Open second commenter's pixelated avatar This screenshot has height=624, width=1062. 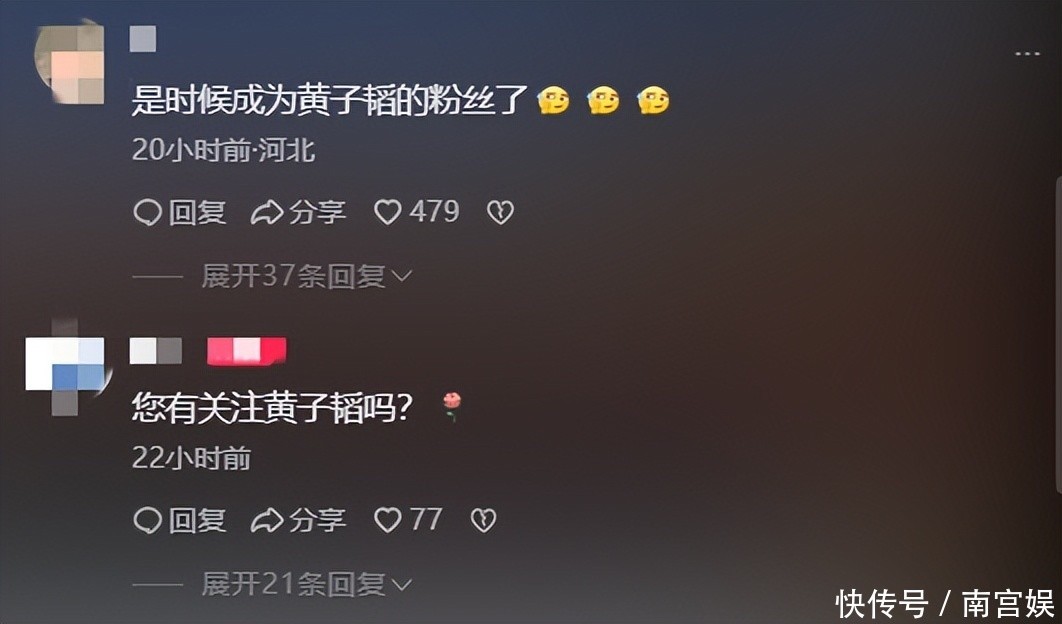[x=66, y=366]
